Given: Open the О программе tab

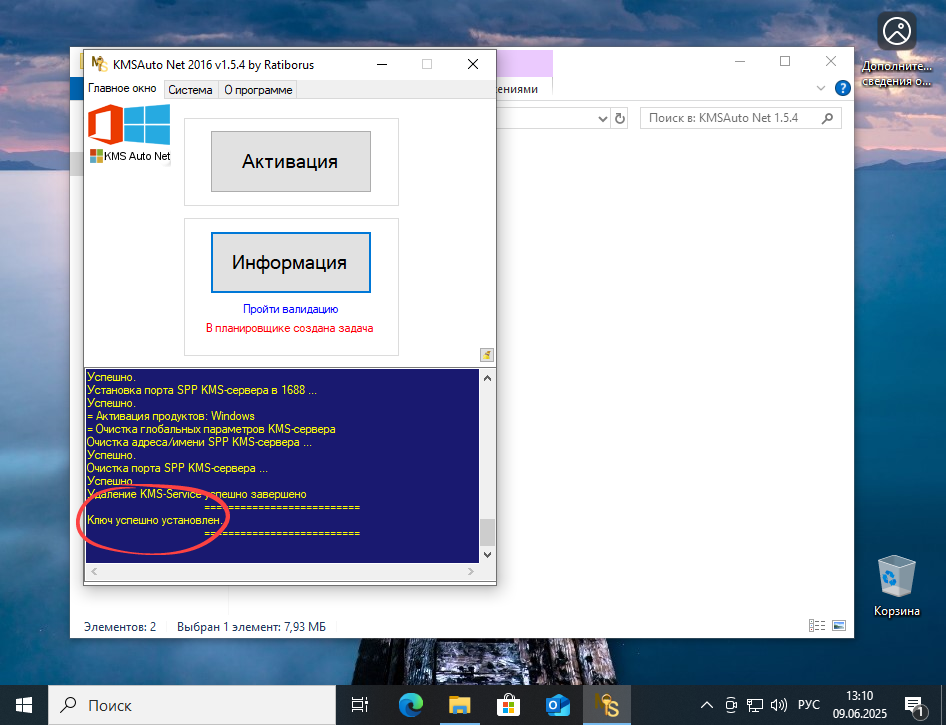Looking at the screenshot, I should [258, 89].
